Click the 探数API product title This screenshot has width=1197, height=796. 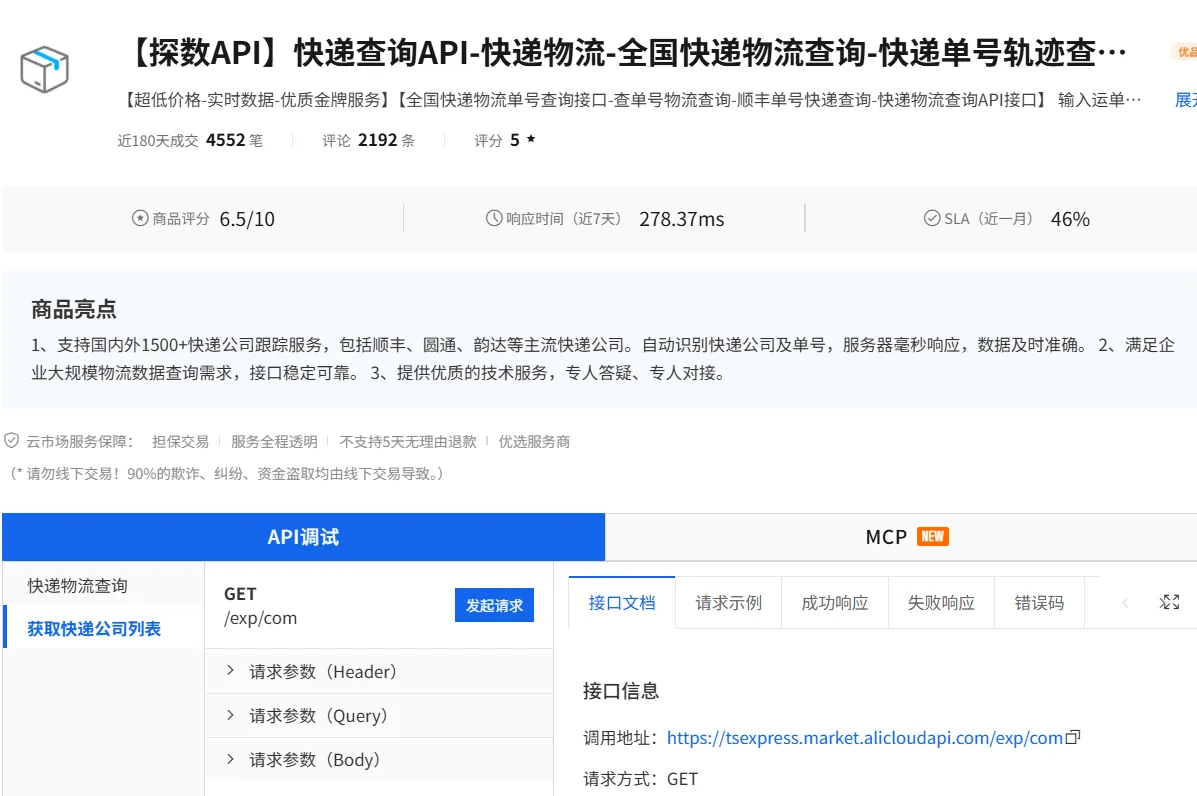pos(625,53)
